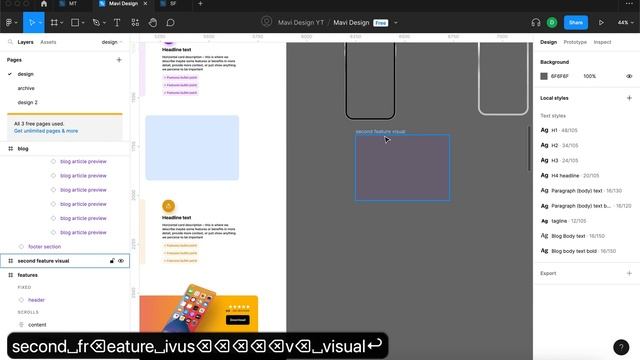Switch to the Assets tab

tap(48, 42)
